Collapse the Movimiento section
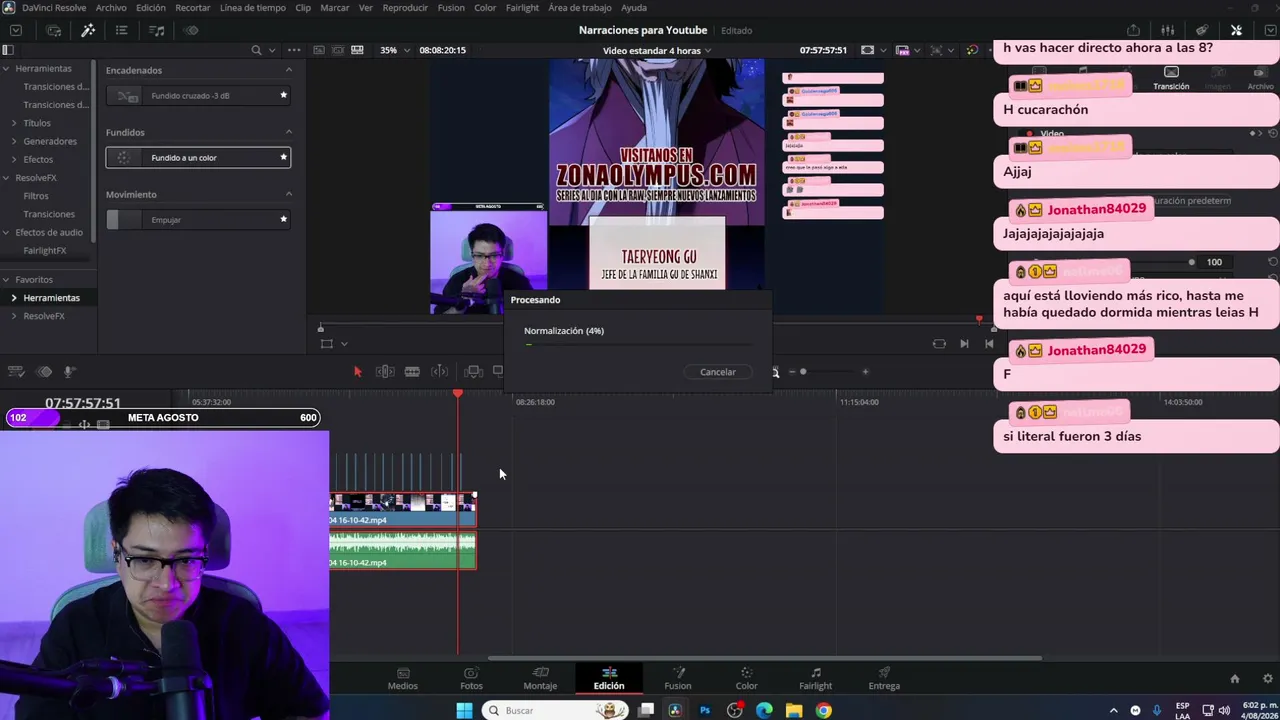The height and width of the screenshot is (720, 1280). (289, 194)
